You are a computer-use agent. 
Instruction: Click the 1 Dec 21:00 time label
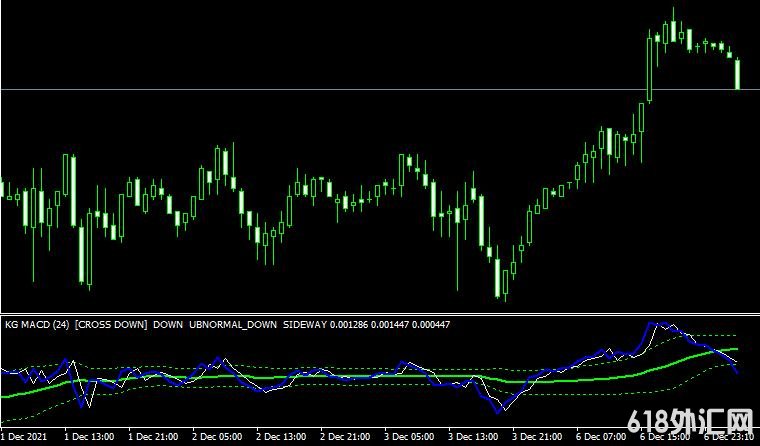coord(153,437)
